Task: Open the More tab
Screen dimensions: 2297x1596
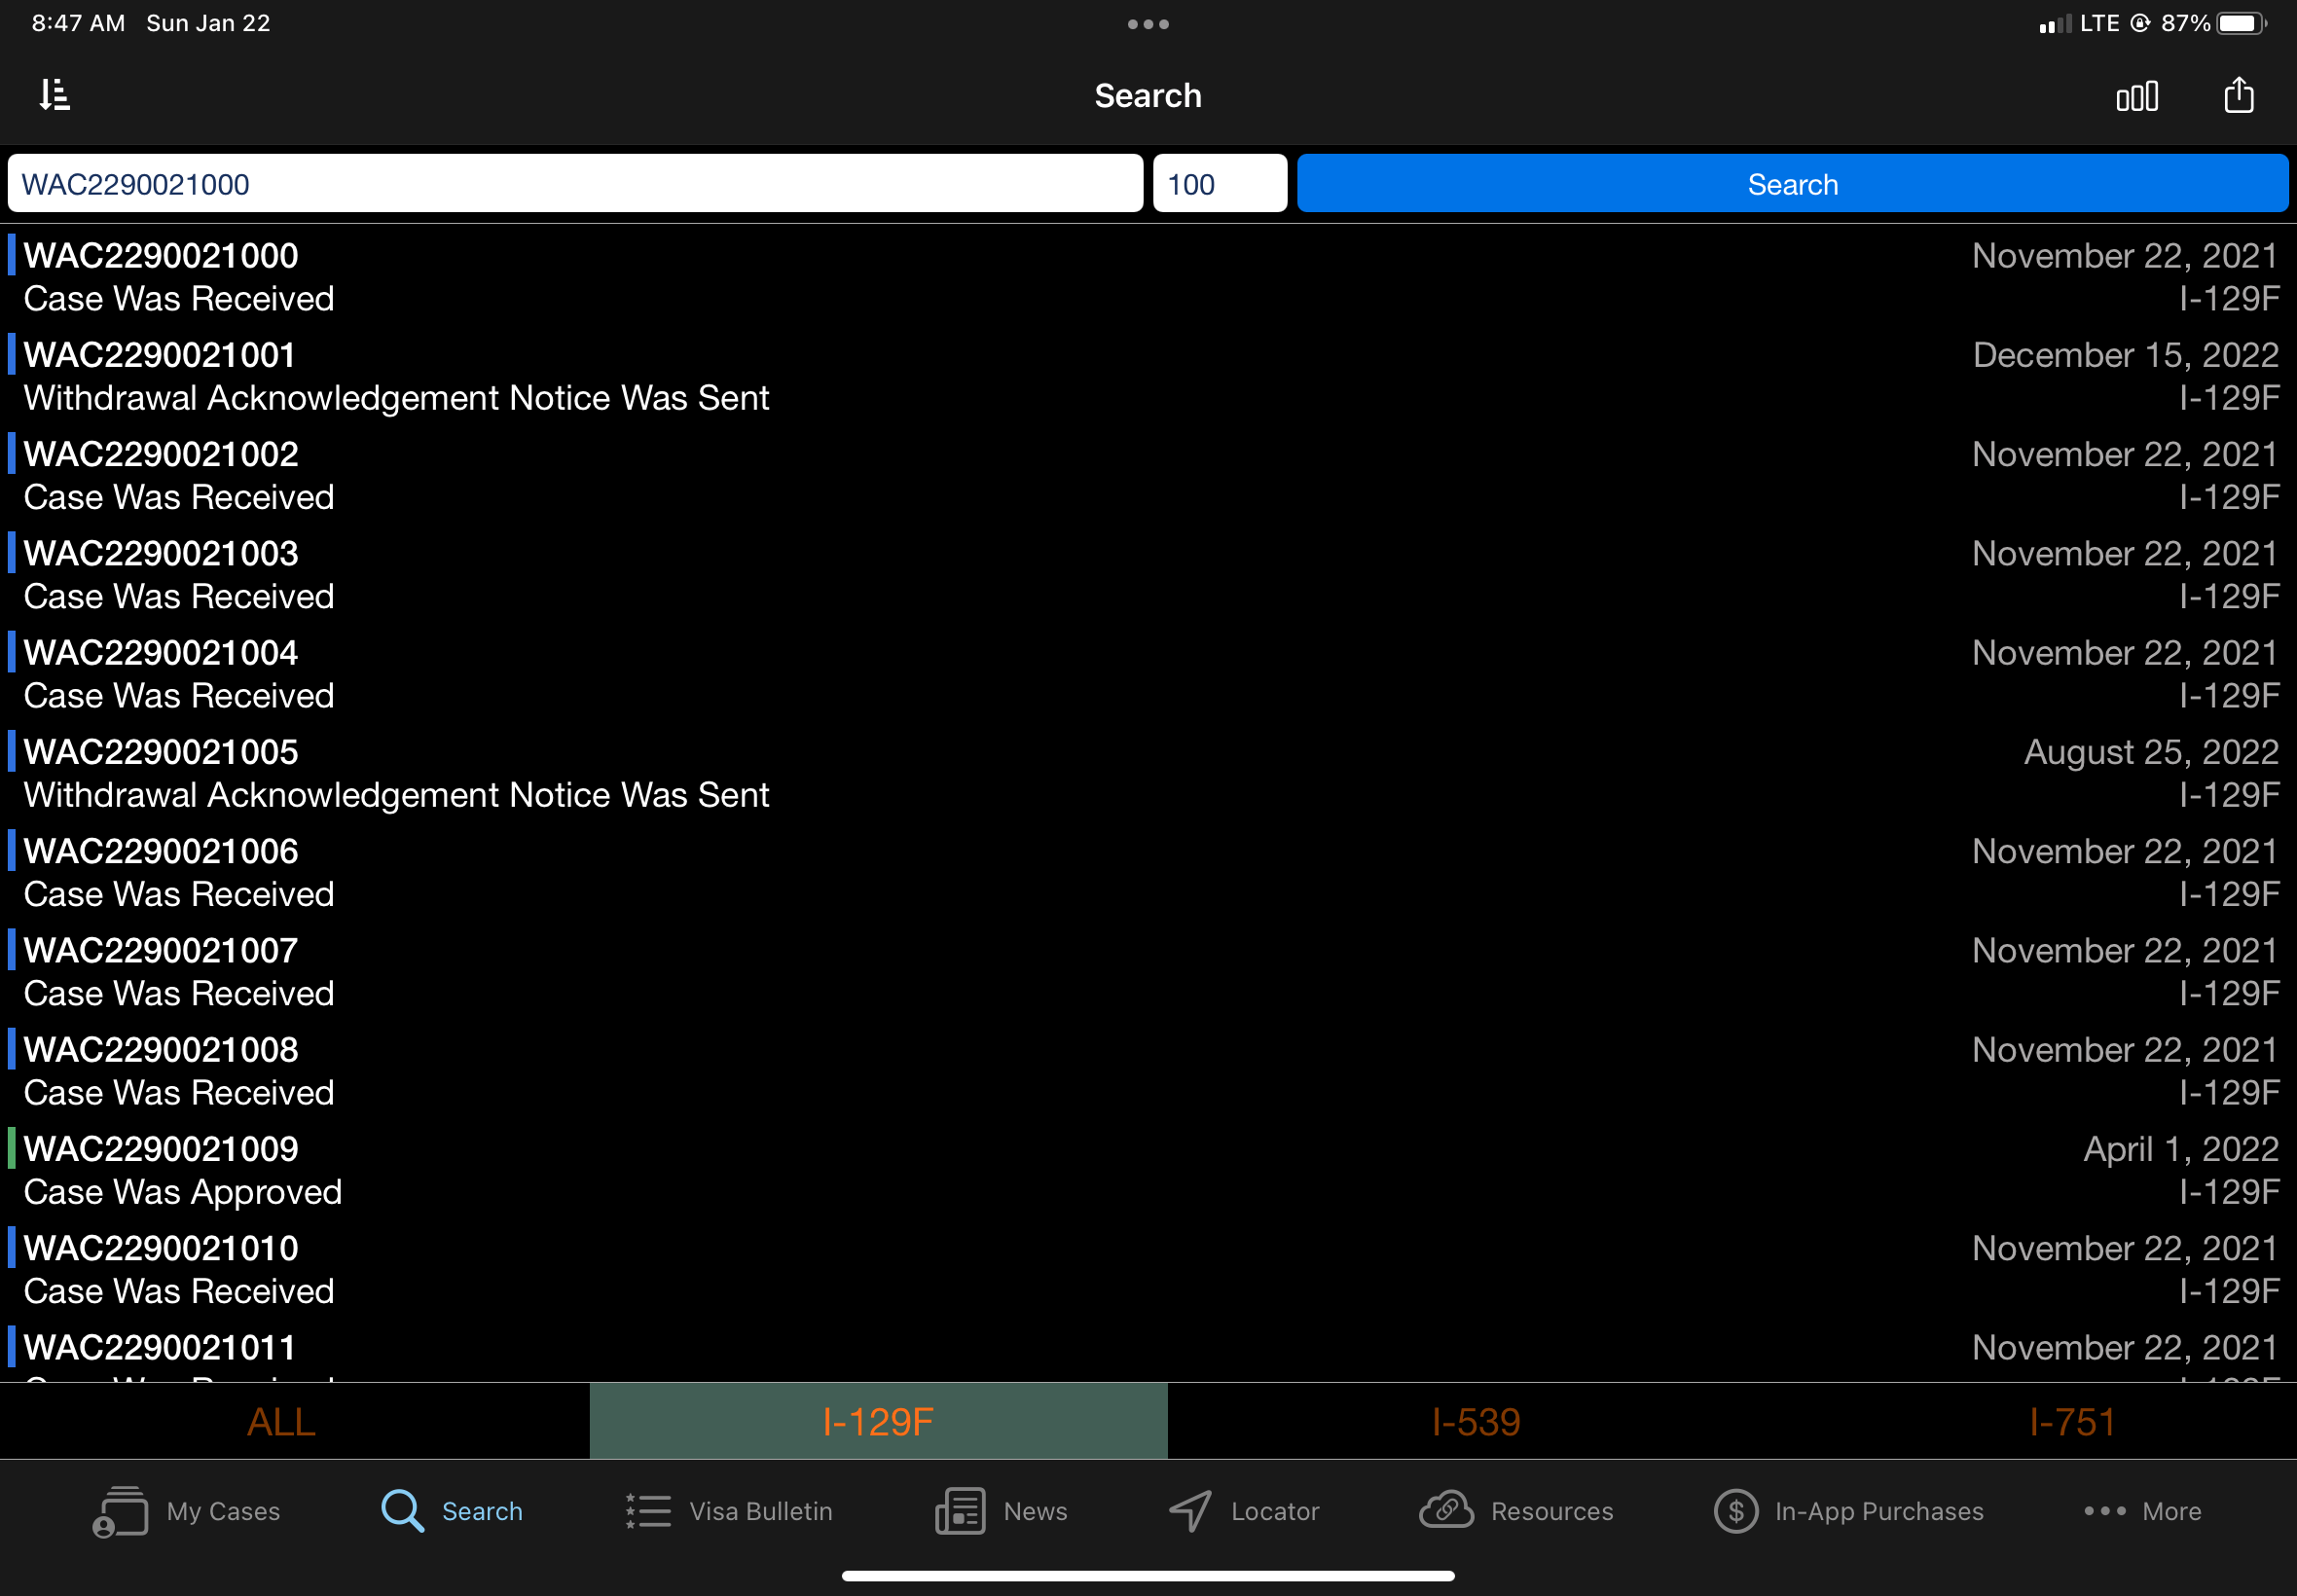Action: pyautogui.click(x=2142, y=1511)
